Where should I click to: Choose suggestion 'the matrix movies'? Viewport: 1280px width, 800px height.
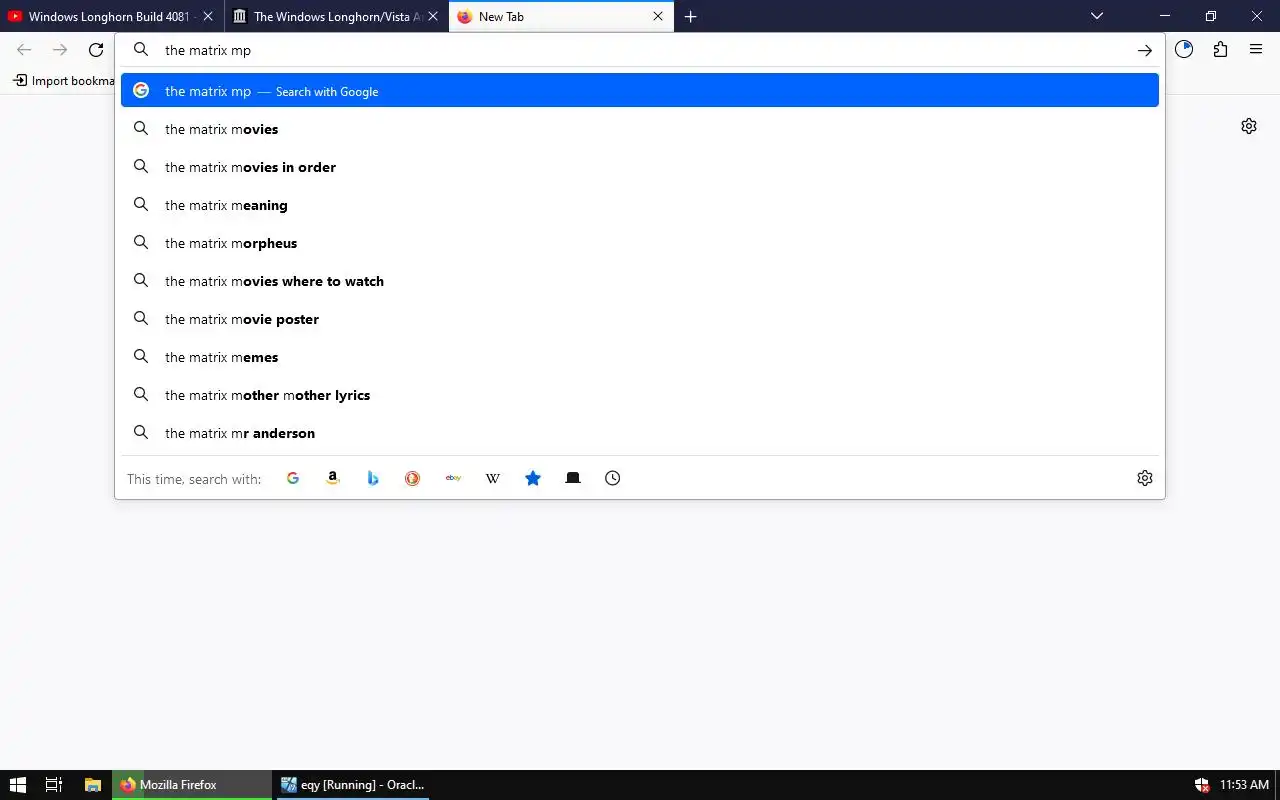[640, 129]
